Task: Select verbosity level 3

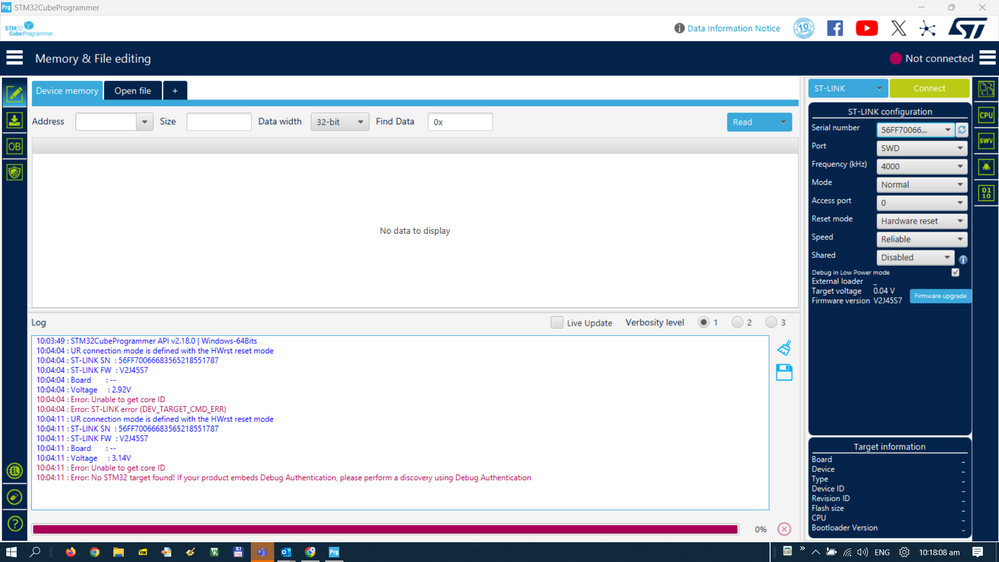Action: pos(771,322)
